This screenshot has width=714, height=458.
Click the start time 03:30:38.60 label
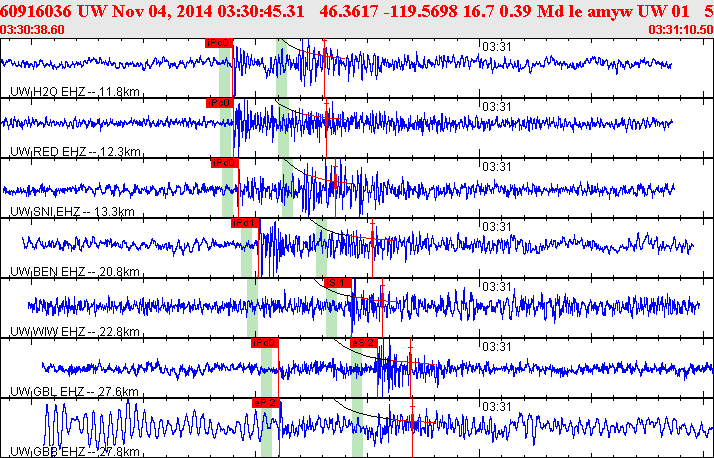coord(33,30)
